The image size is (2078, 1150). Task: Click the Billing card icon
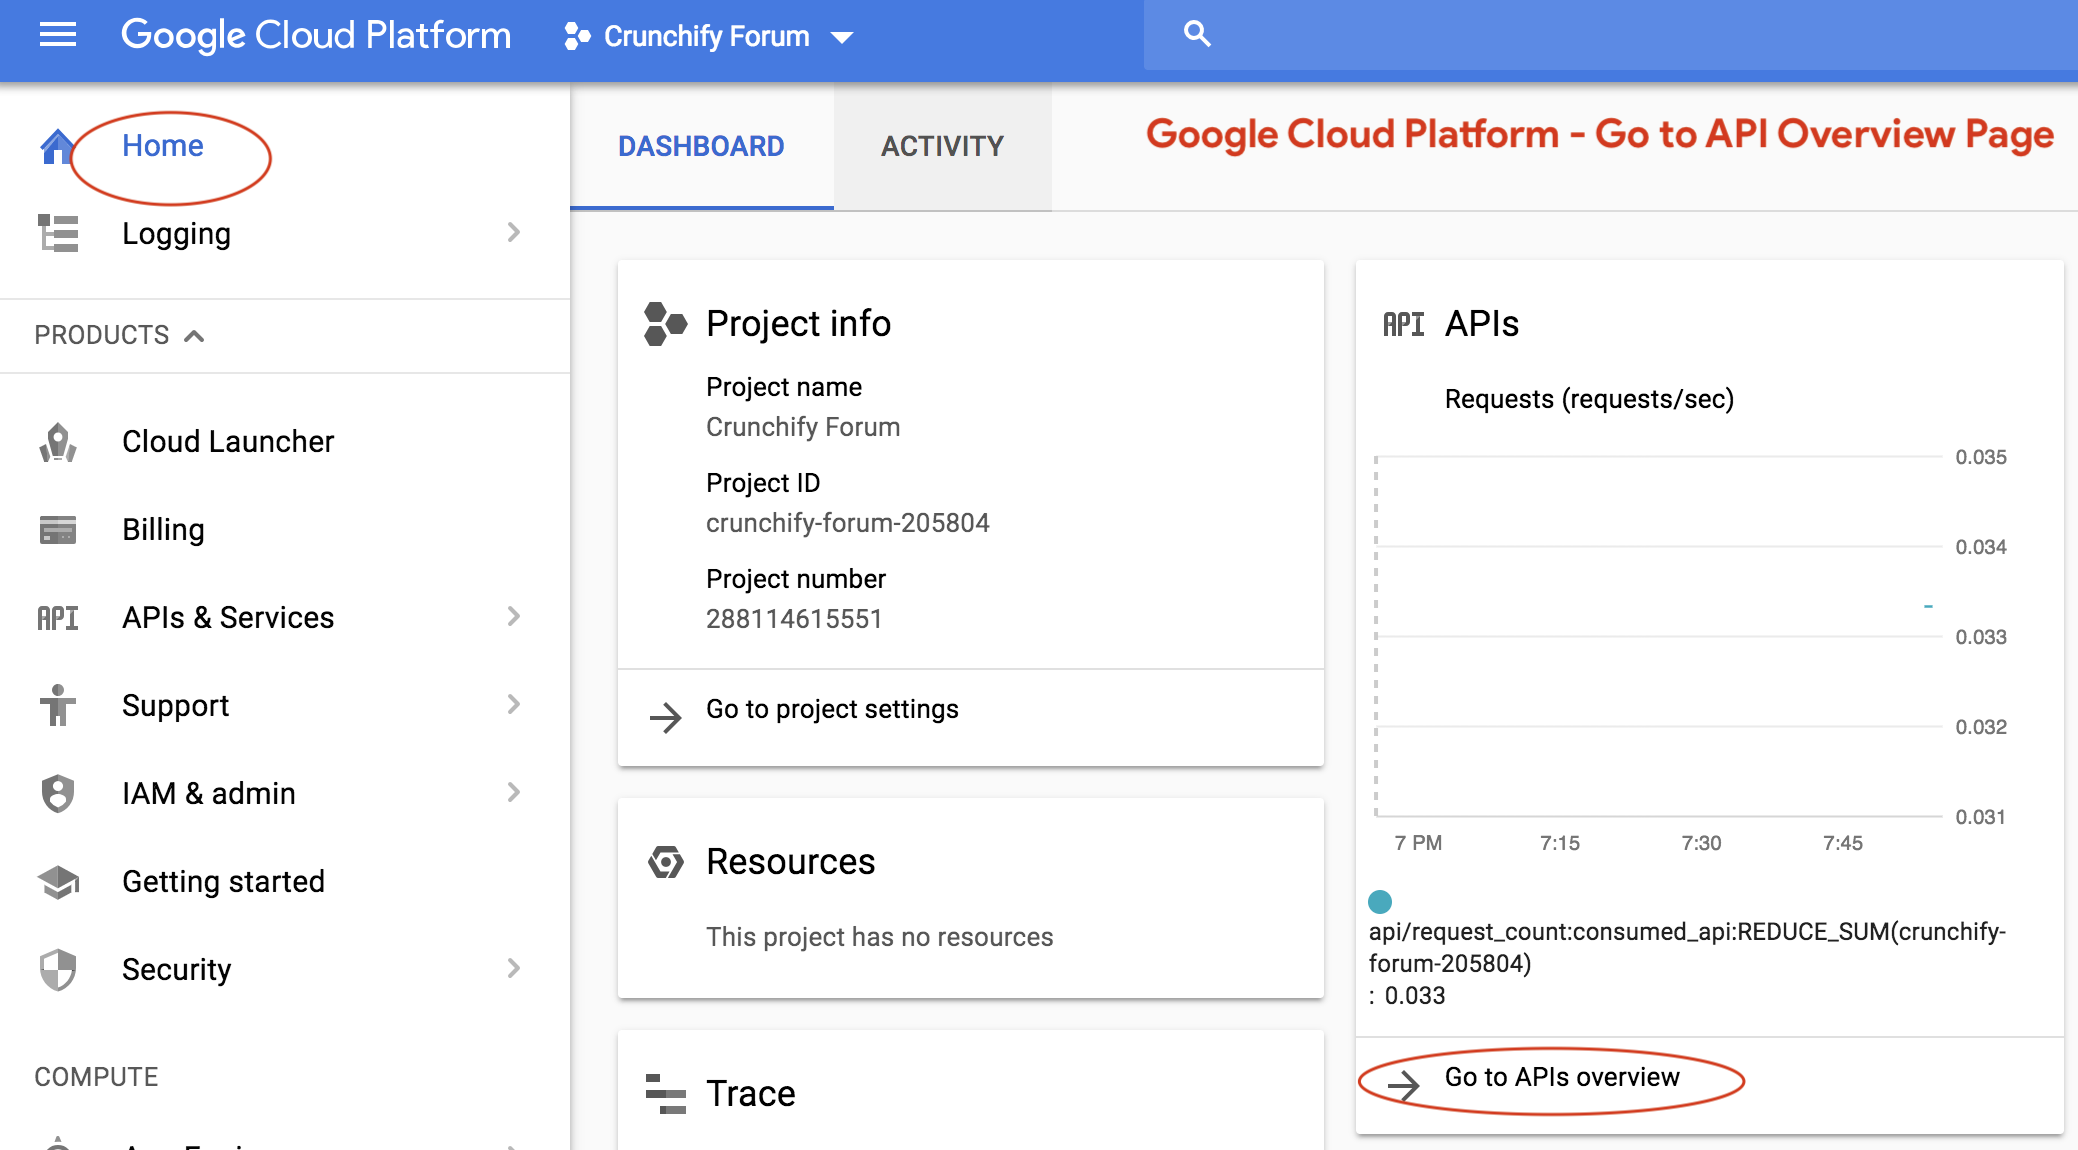58,529
